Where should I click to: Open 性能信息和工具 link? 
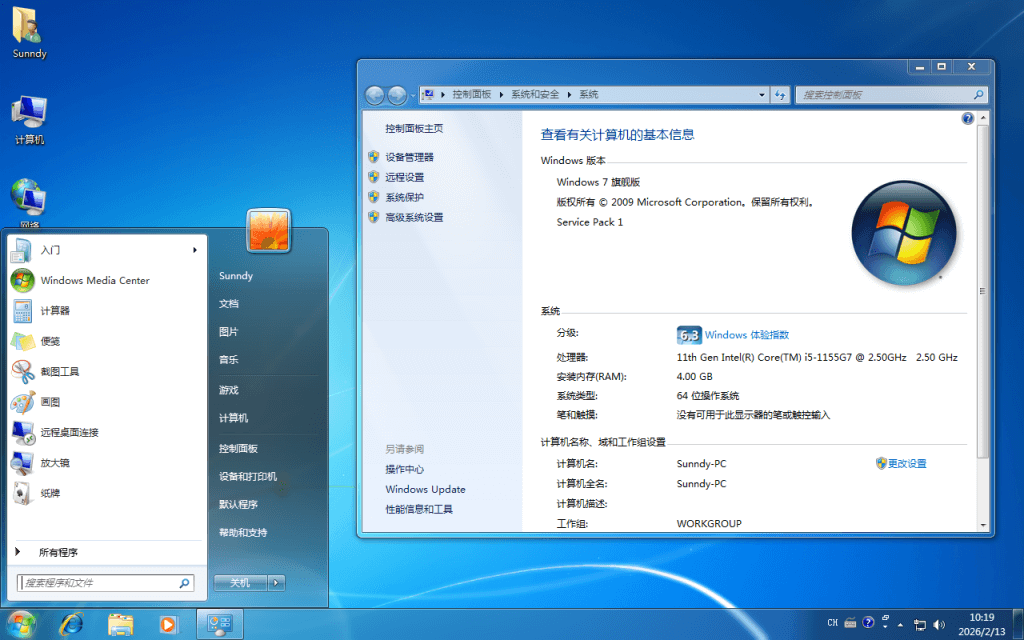[419, 509]
